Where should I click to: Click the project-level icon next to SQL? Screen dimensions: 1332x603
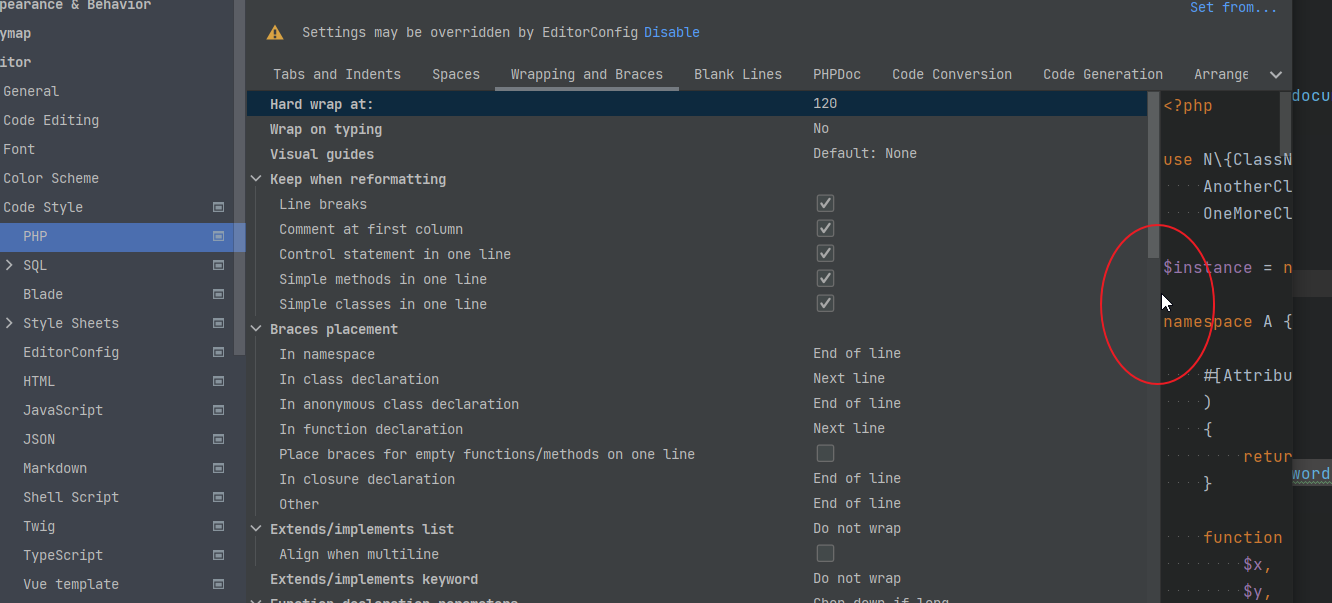pyautogui.click(x=218, y=265)
